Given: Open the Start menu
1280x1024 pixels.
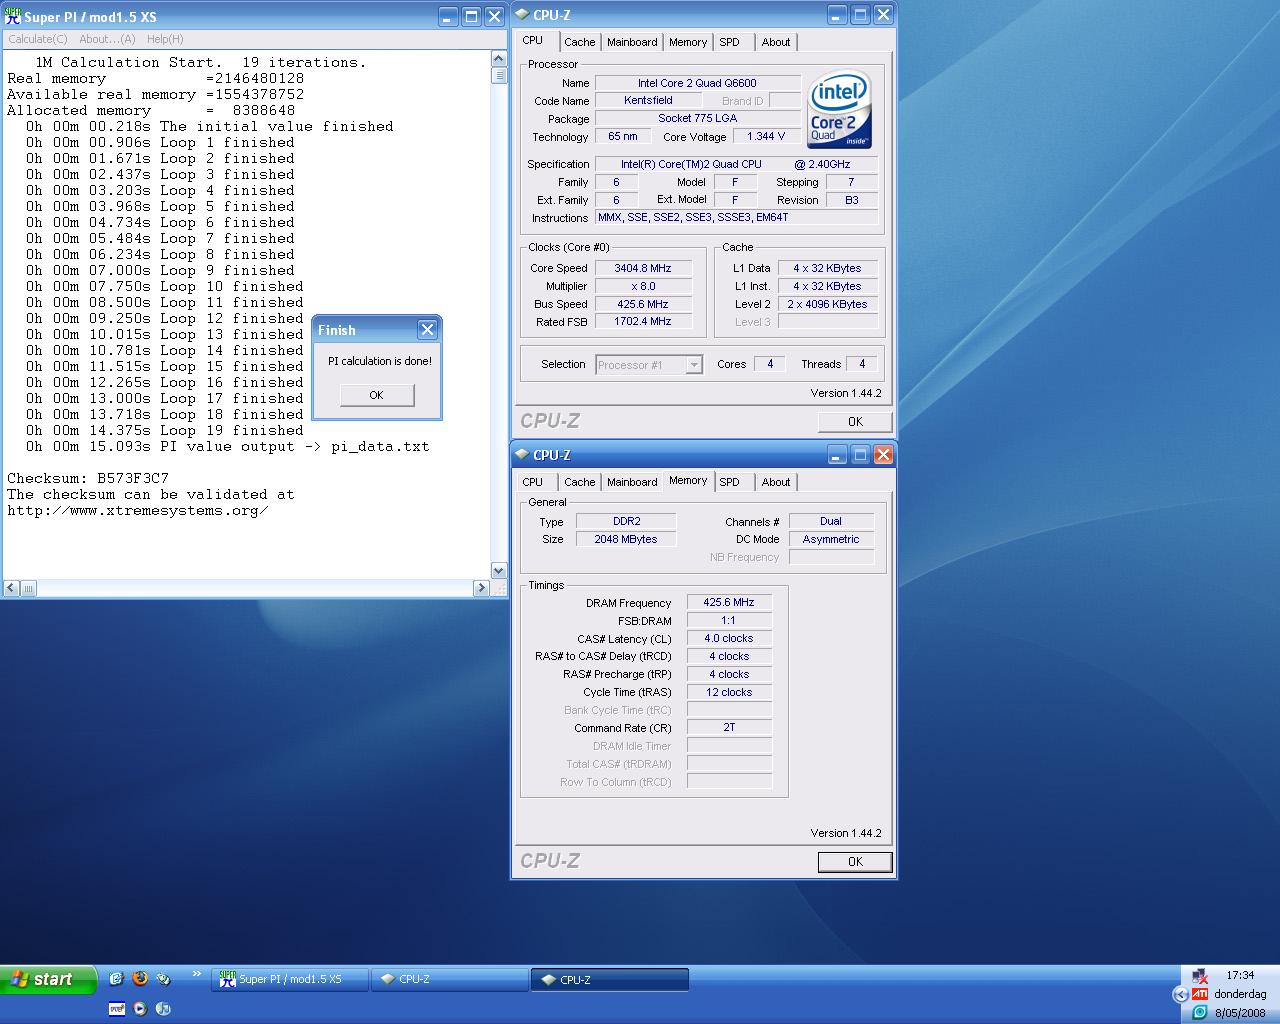Looking at the screenshot, I should tap(48, 979).
